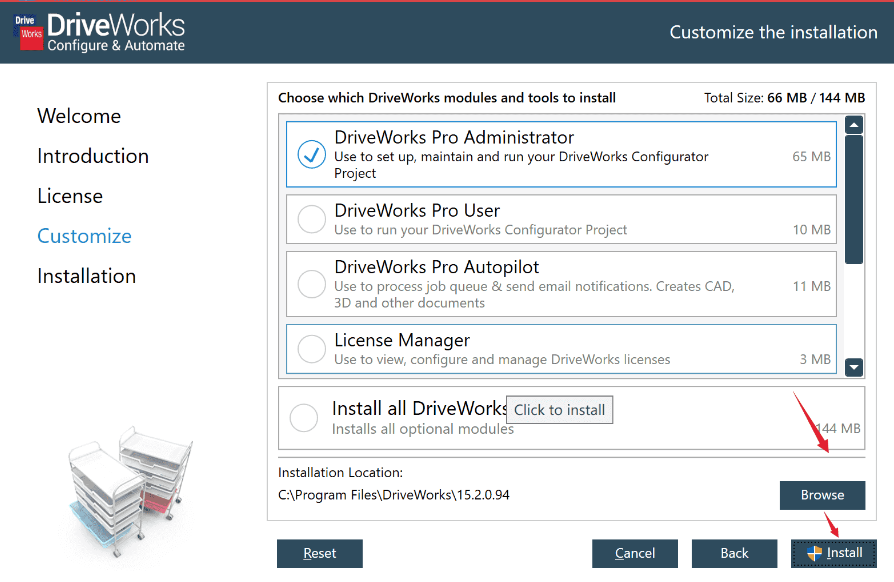The width and height of the screenshot is (894, 582).
Task: Click the scrollbar down arrow
Action: [x=853, y=367]
